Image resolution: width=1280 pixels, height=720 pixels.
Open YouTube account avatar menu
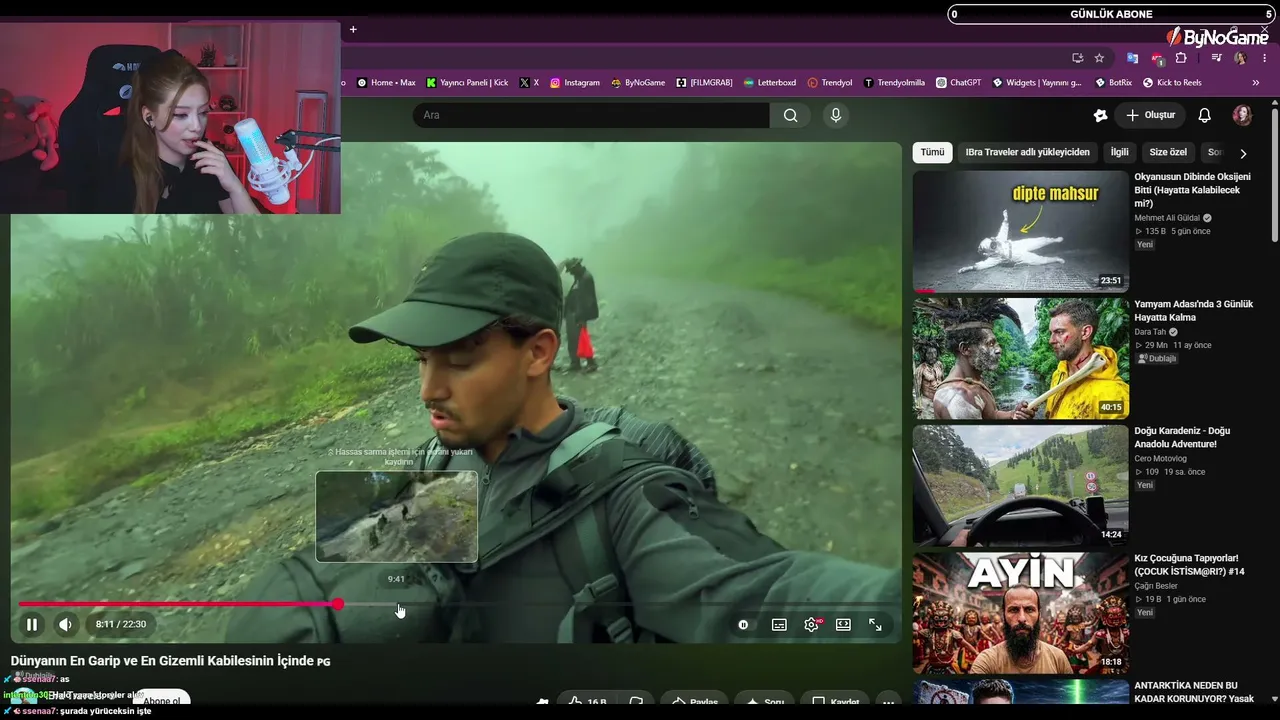click(x=1242, y=115)
